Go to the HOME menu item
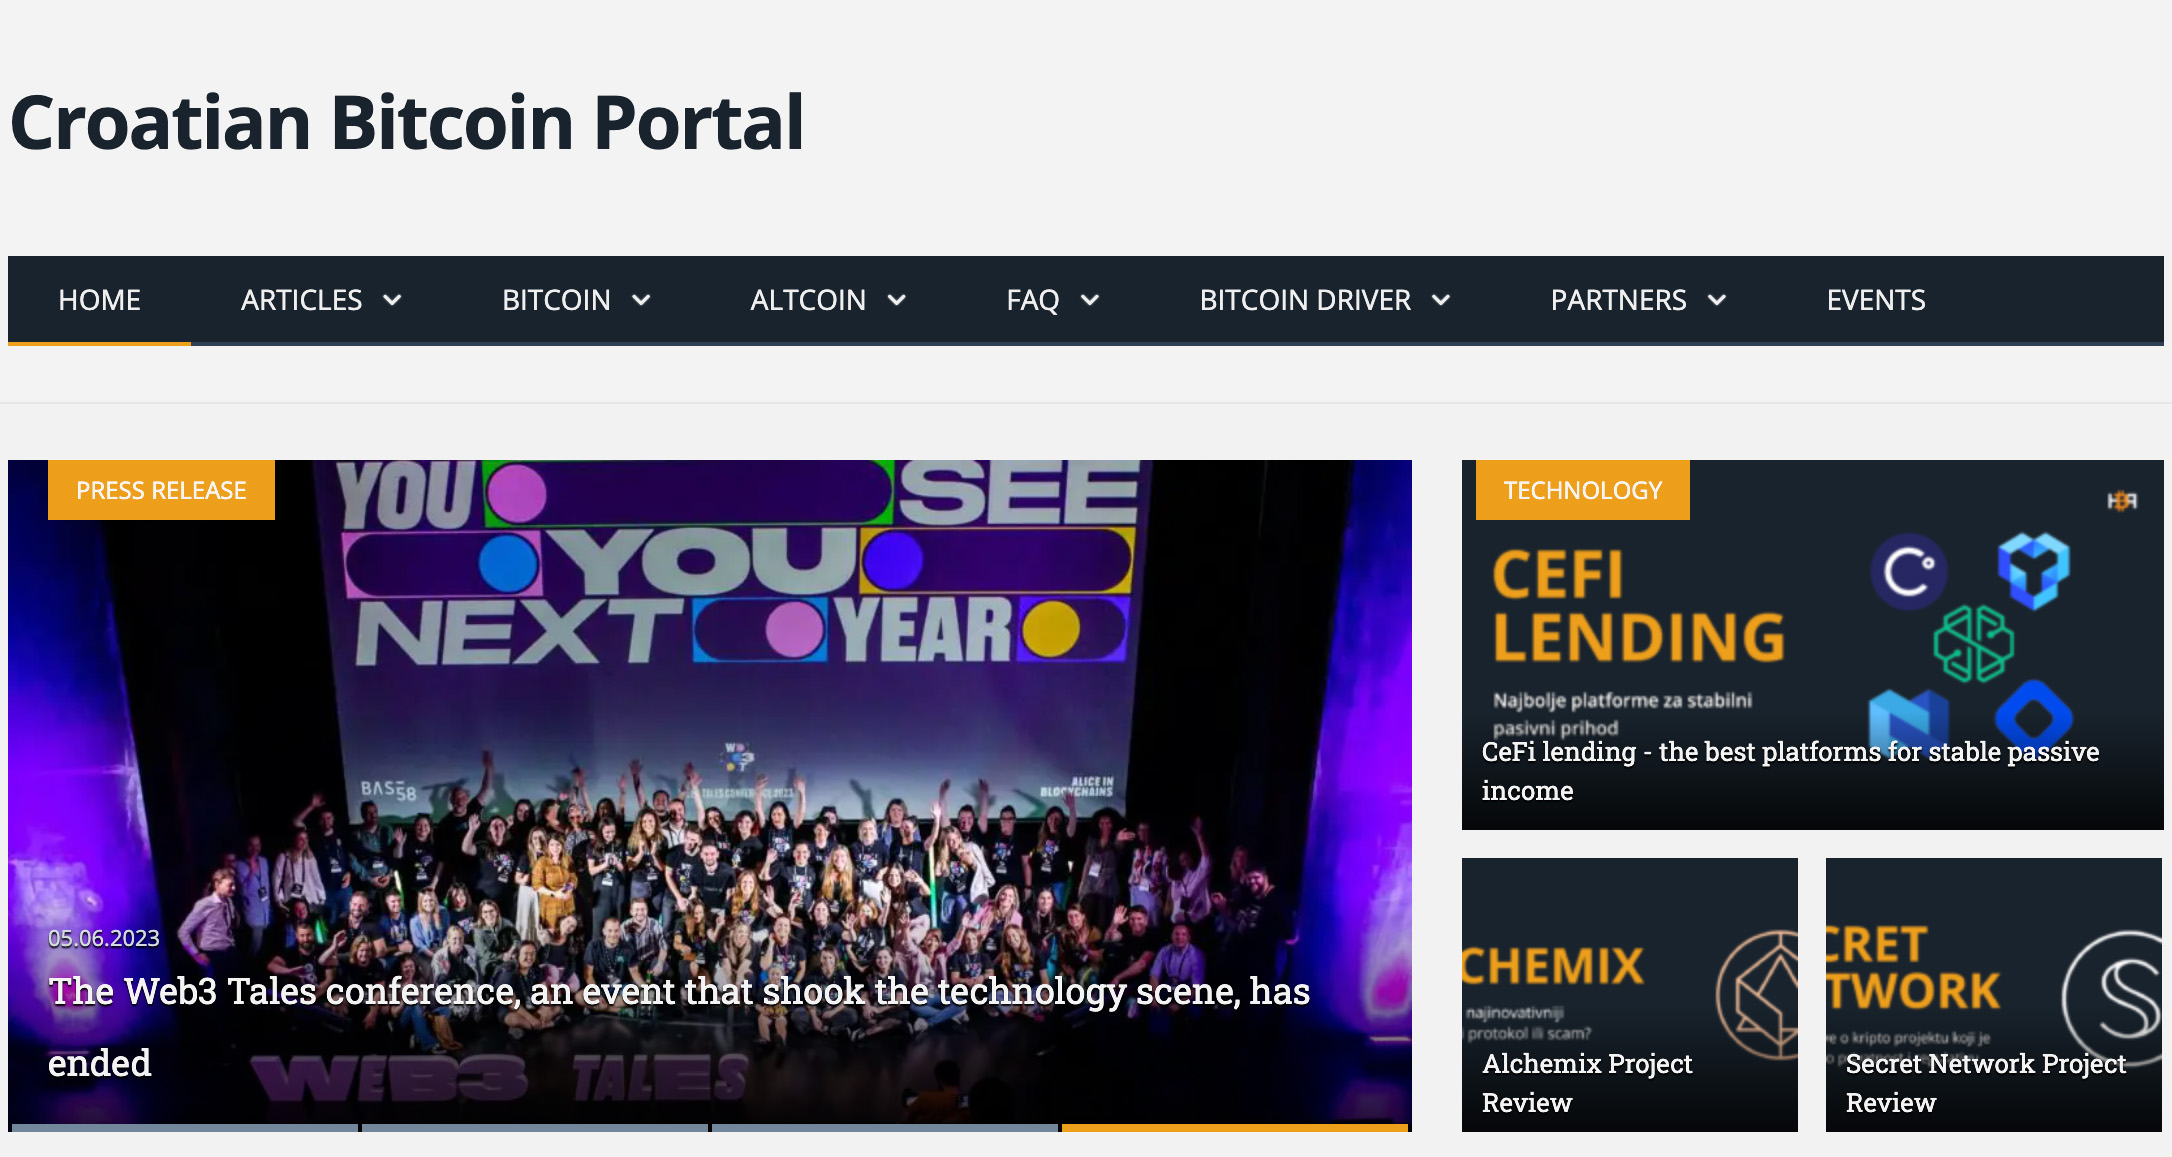 point(99,300)
